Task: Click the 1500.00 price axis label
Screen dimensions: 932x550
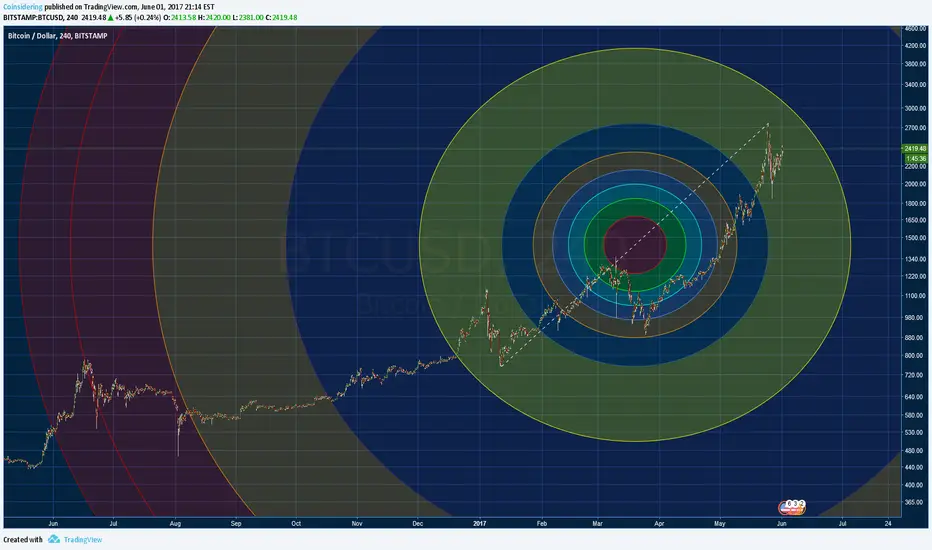Action: (x=915, y=238)
